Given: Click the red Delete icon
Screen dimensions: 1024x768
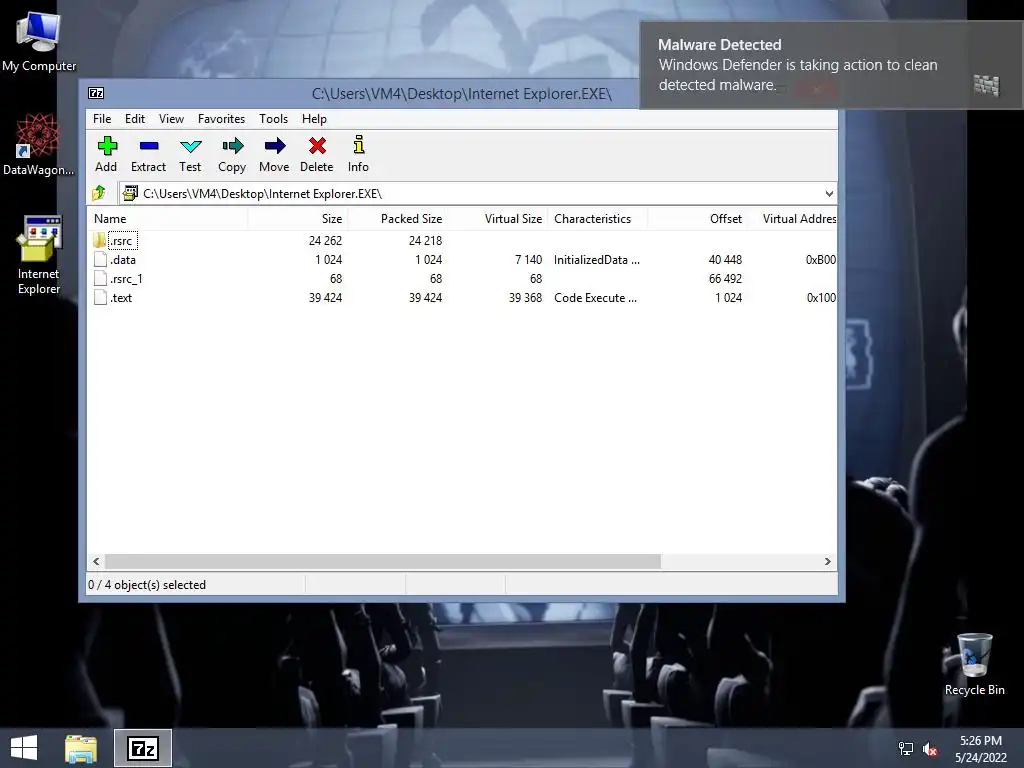Looking at the screenshot, I should [317, 146].
